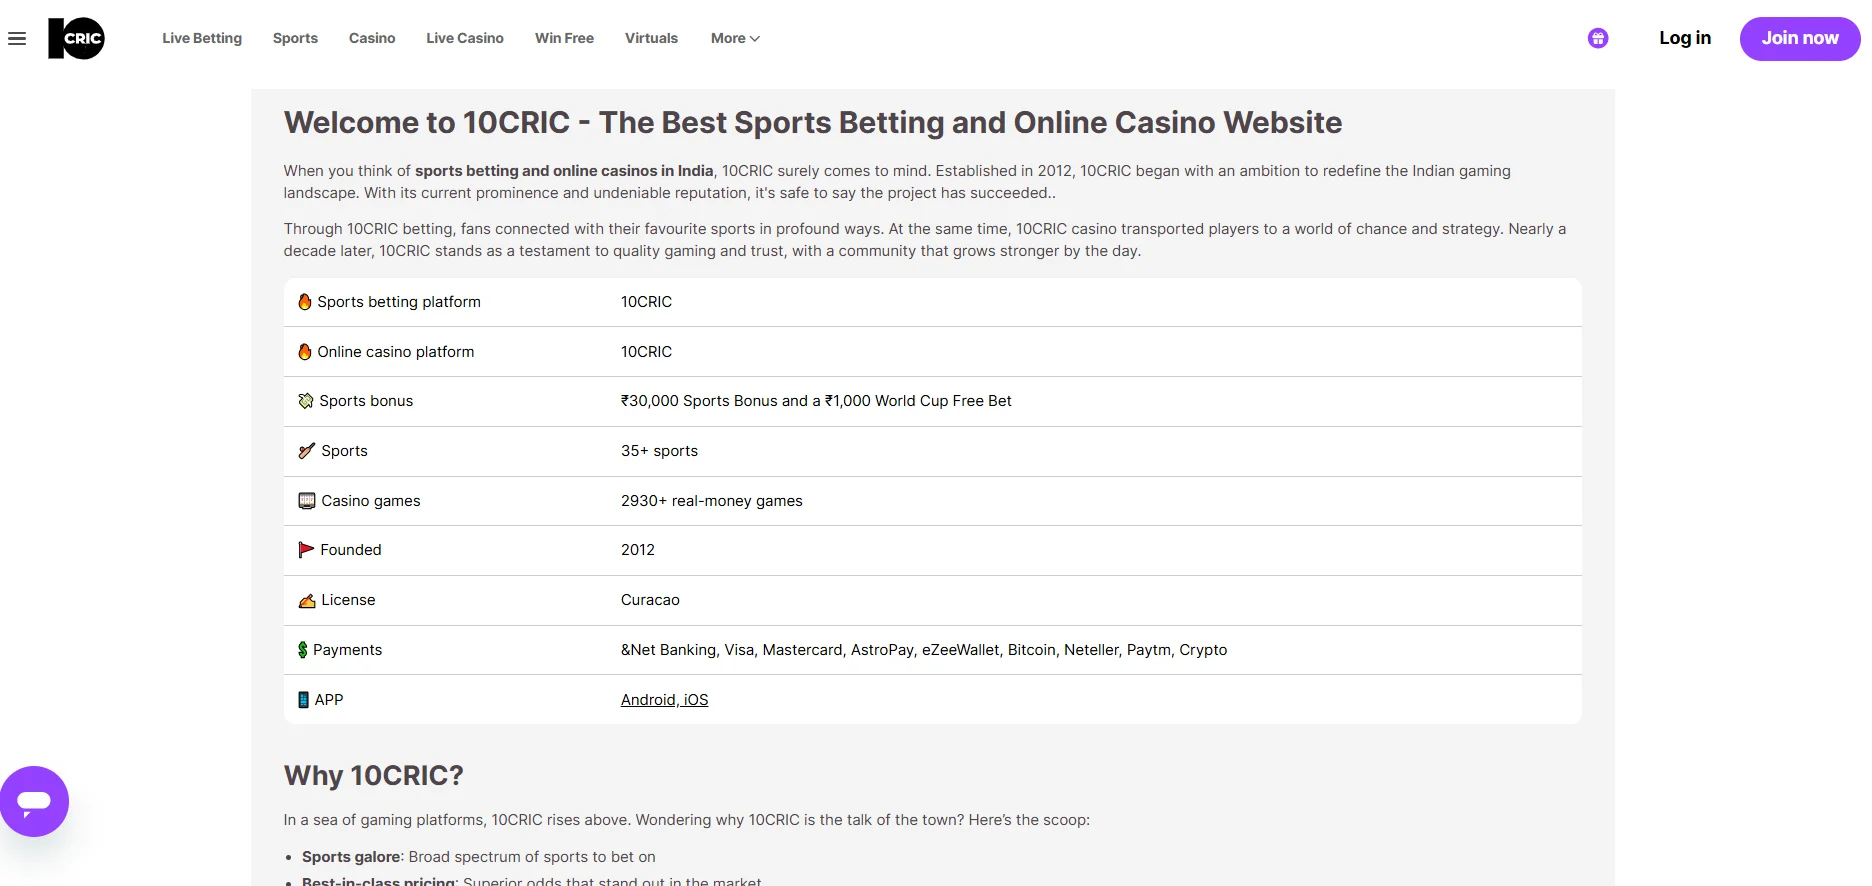Open the Sports menu item

(x=295, y=38)
